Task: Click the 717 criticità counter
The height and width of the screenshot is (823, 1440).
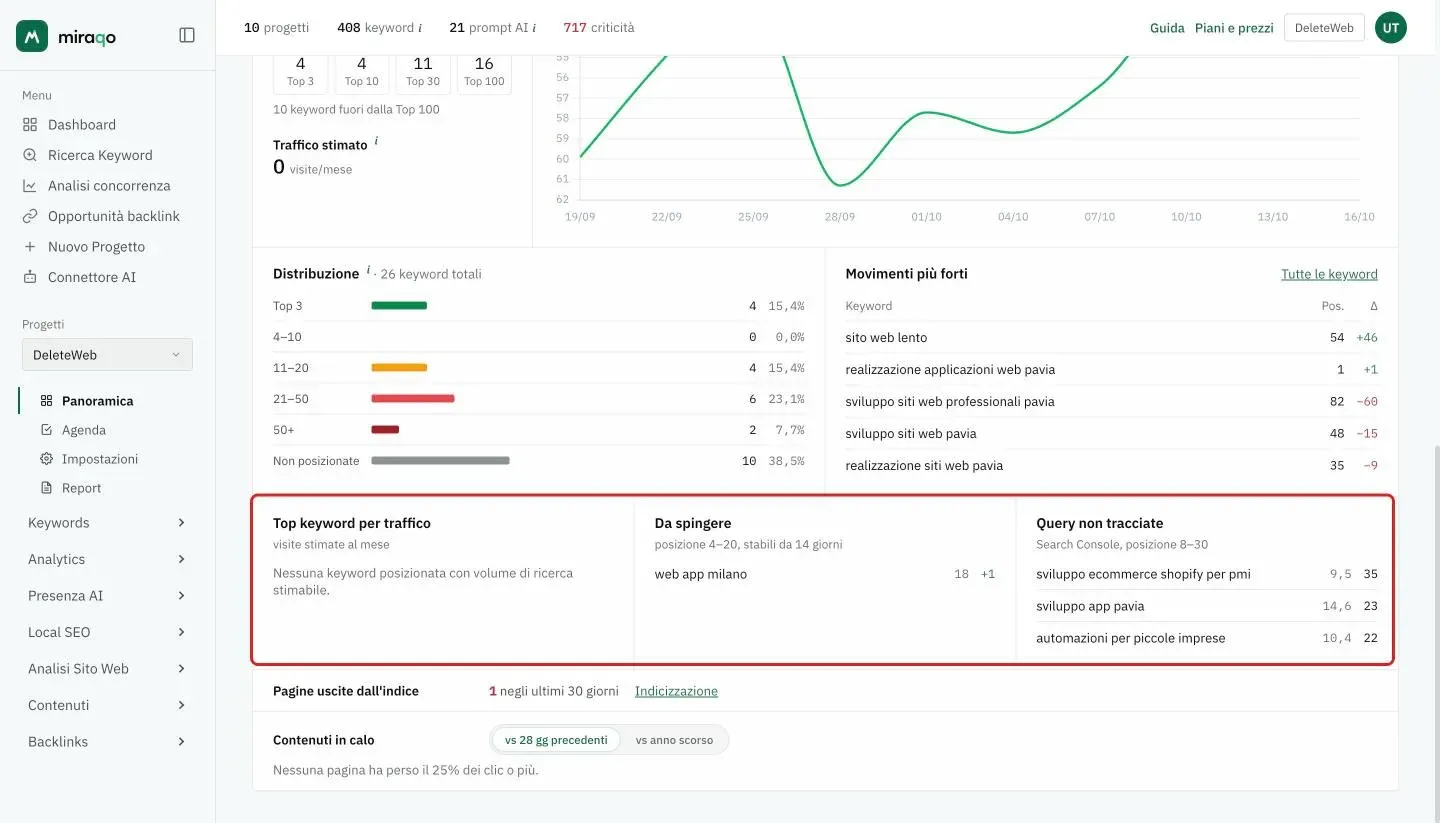Action: click(x=599, y=28)
